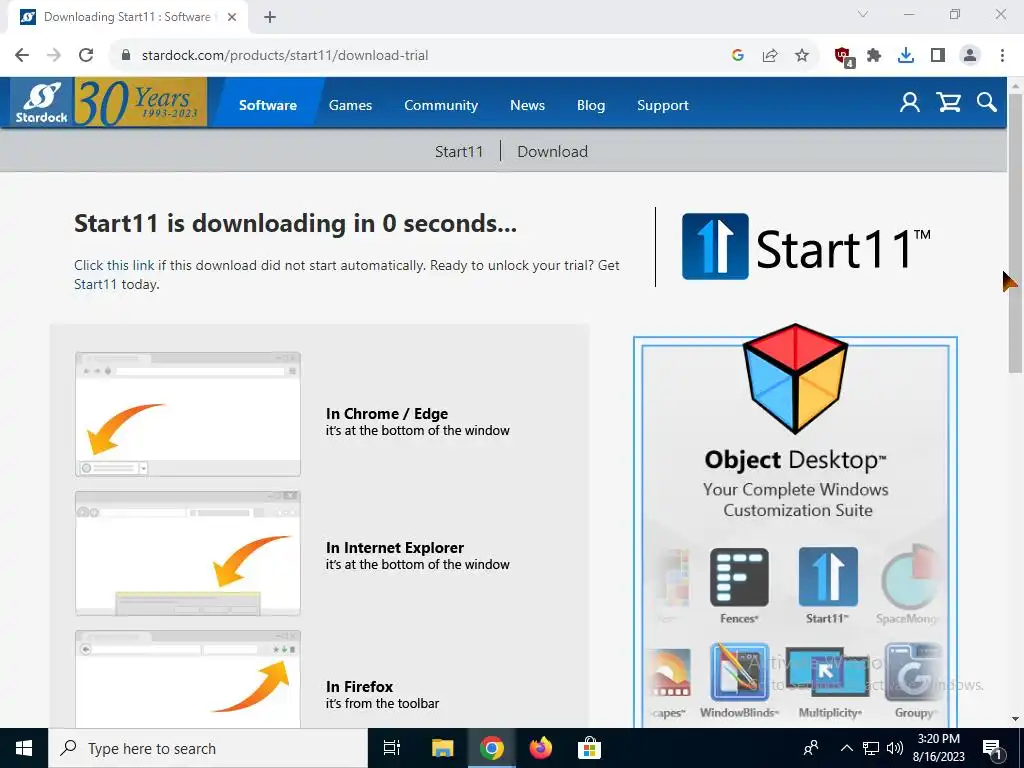Open the Chrome three-dot menu
Screen dimensions: 1024x768
click(1002, 56)
